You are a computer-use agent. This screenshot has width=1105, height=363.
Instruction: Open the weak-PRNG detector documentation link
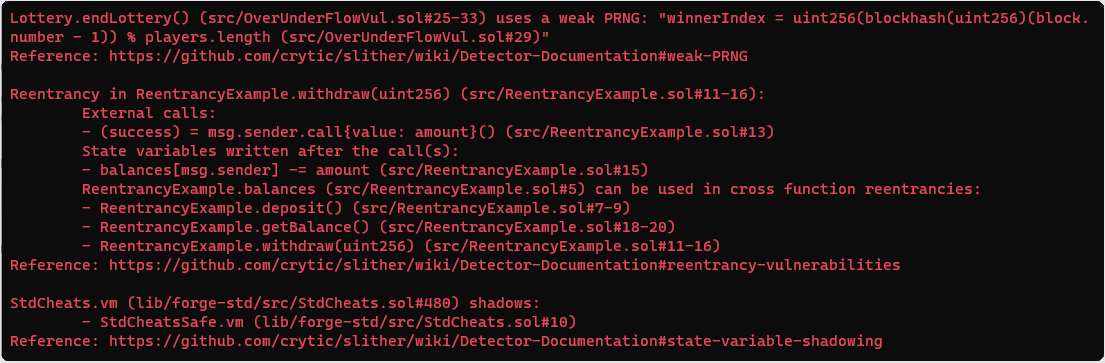click(428, 56)
